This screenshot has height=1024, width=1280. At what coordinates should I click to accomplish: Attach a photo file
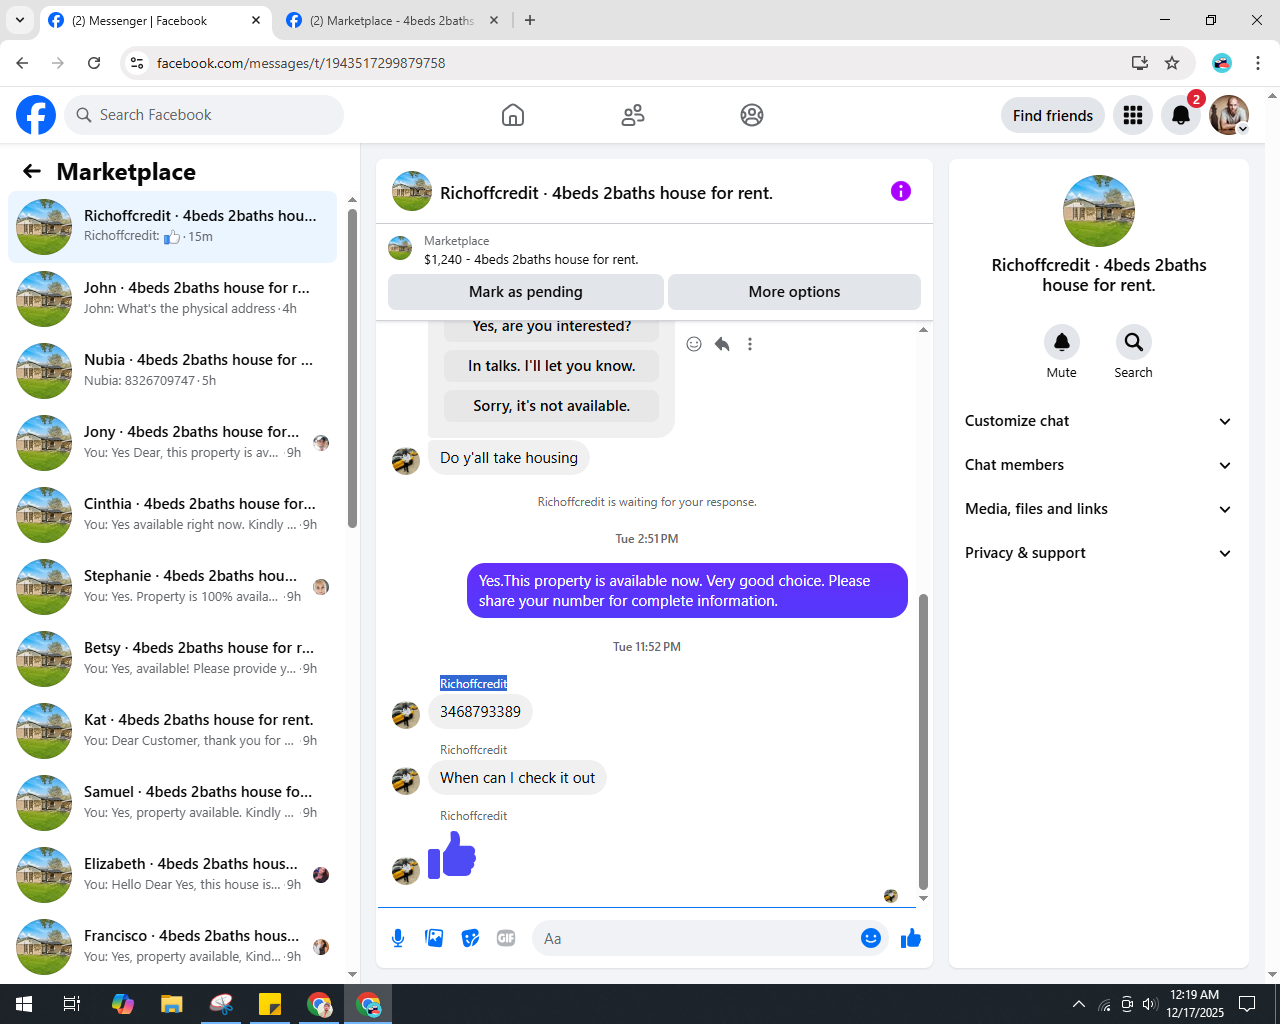click(434, 938)
